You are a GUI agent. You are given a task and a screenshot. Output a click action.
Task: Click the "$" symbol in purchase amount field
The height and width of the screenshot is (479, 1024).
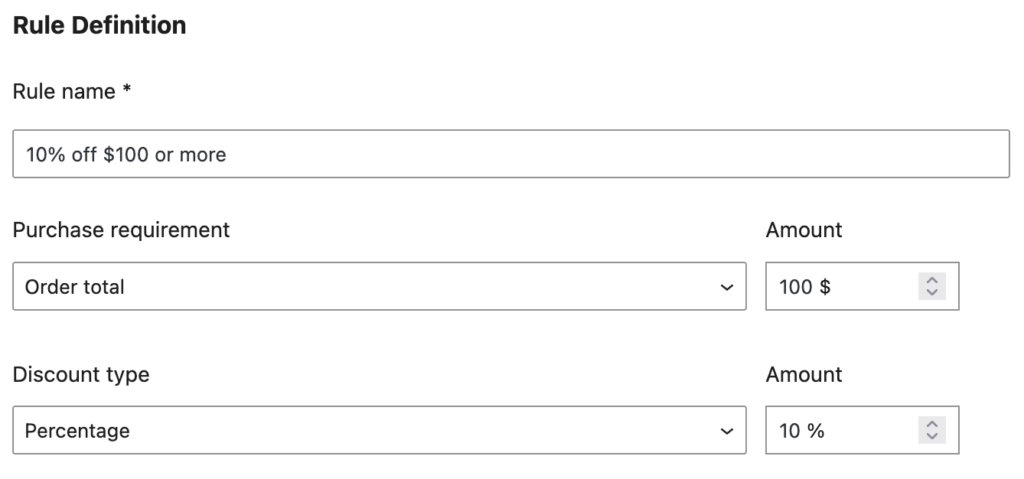[825, 287]
